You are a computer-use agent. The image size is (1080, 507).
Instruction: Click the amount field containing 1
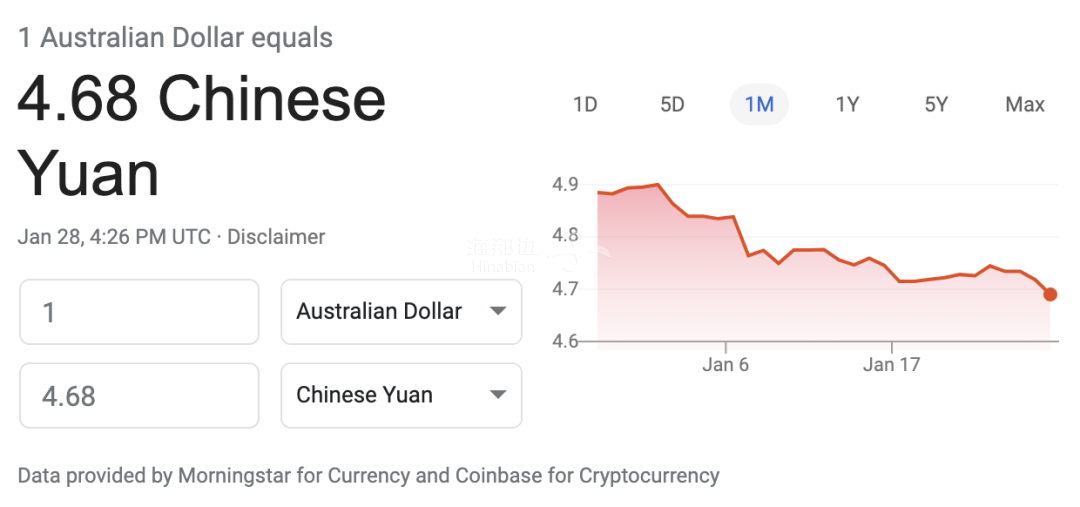(139, 311)
